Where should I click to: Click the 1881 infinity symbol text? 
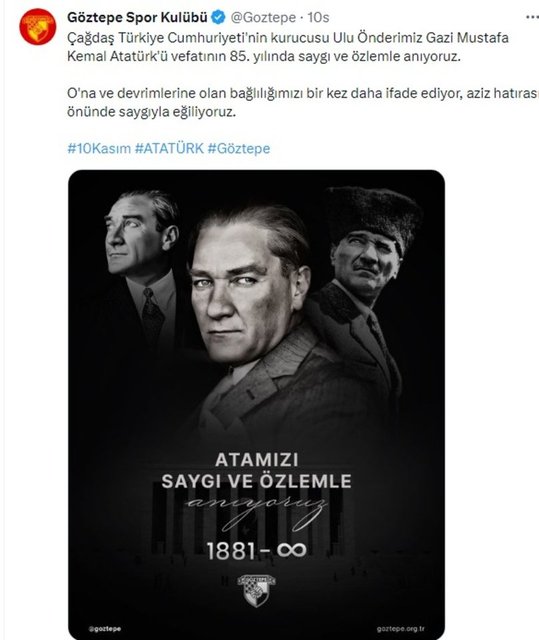[256, 551]
